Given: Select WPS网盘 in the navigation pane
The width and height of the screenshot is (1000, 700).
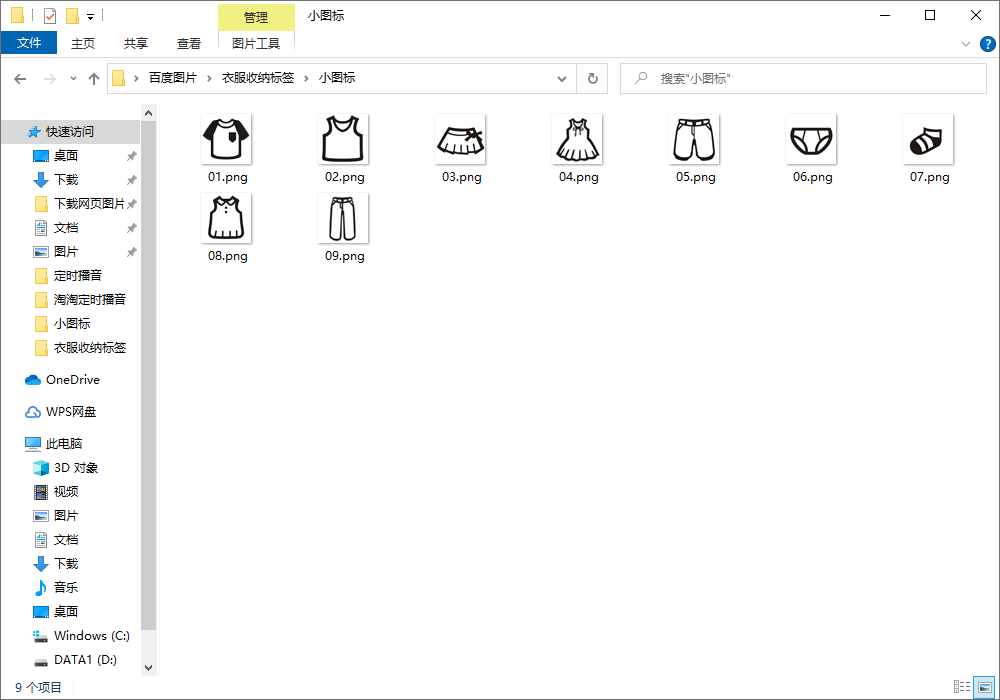Looking at the screenshot, I should click(x=71, y=412).
